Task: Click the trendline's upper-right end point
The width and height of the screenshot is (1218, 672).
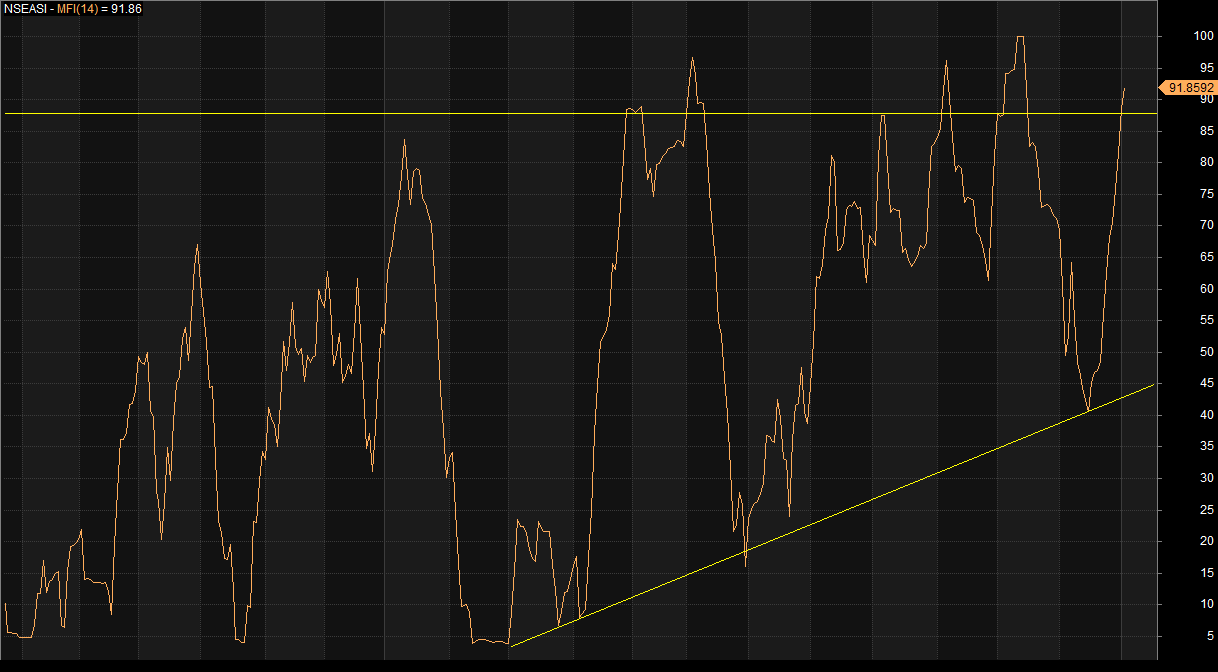Action: pyautogui.click(x=1154, y=384)
